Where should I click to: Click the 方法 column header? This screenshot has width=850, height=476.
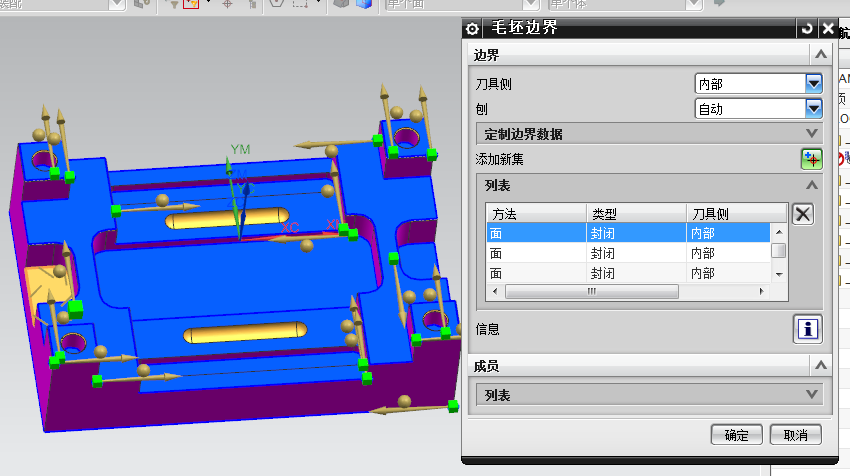click(x=536, y=214)
